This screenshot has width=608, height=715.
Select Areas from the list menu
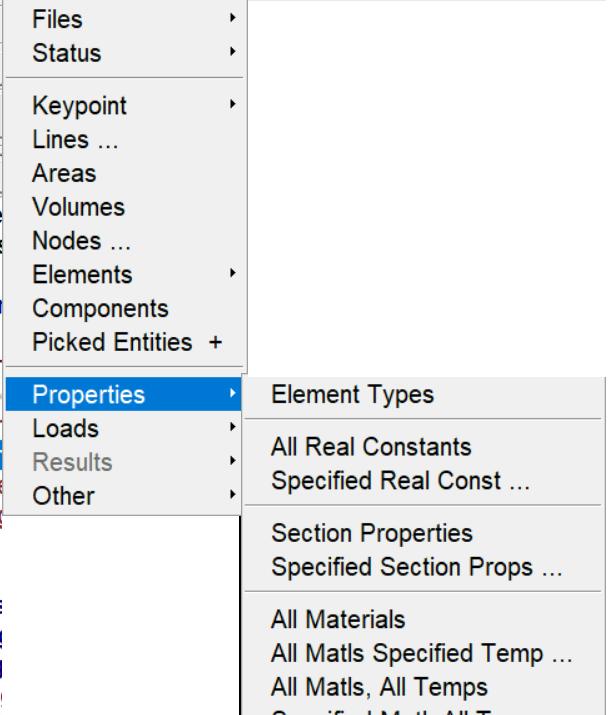[x=64, y=174]
